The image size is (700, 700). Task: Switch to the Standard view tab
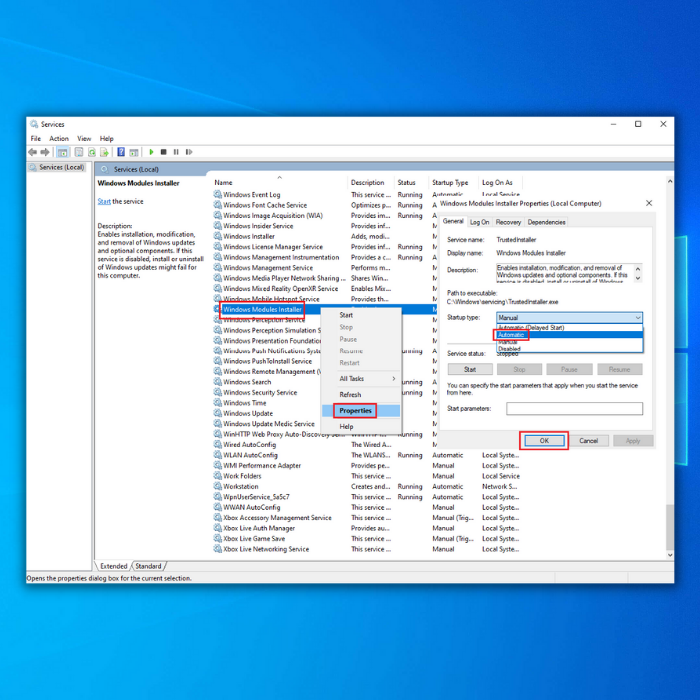[x=148, y=566]
